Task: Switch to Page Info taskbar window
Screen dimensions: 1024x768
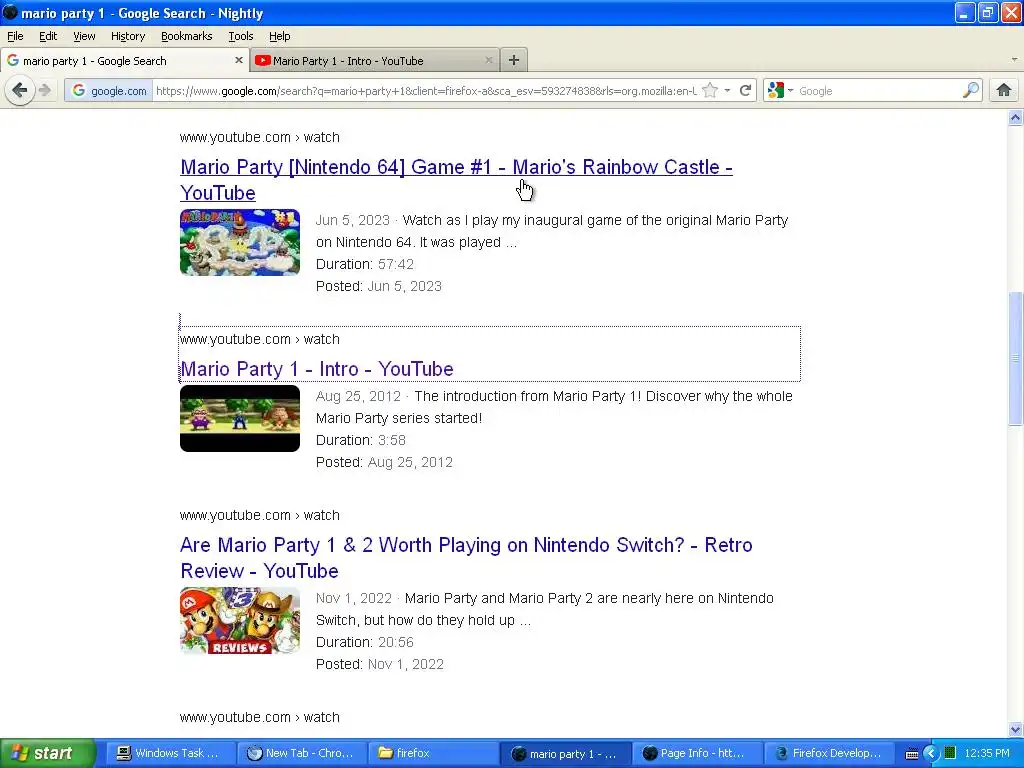Action: (696, 753)
